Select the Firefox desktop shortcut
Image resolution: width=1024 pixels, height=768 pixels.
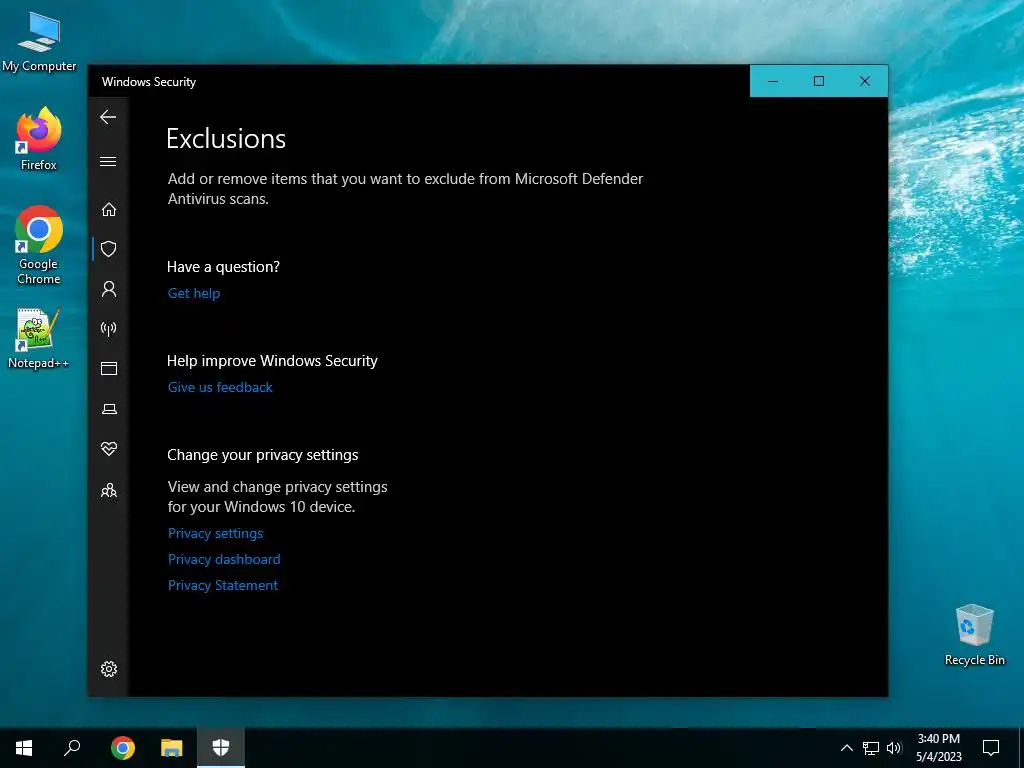pos(39,139)
